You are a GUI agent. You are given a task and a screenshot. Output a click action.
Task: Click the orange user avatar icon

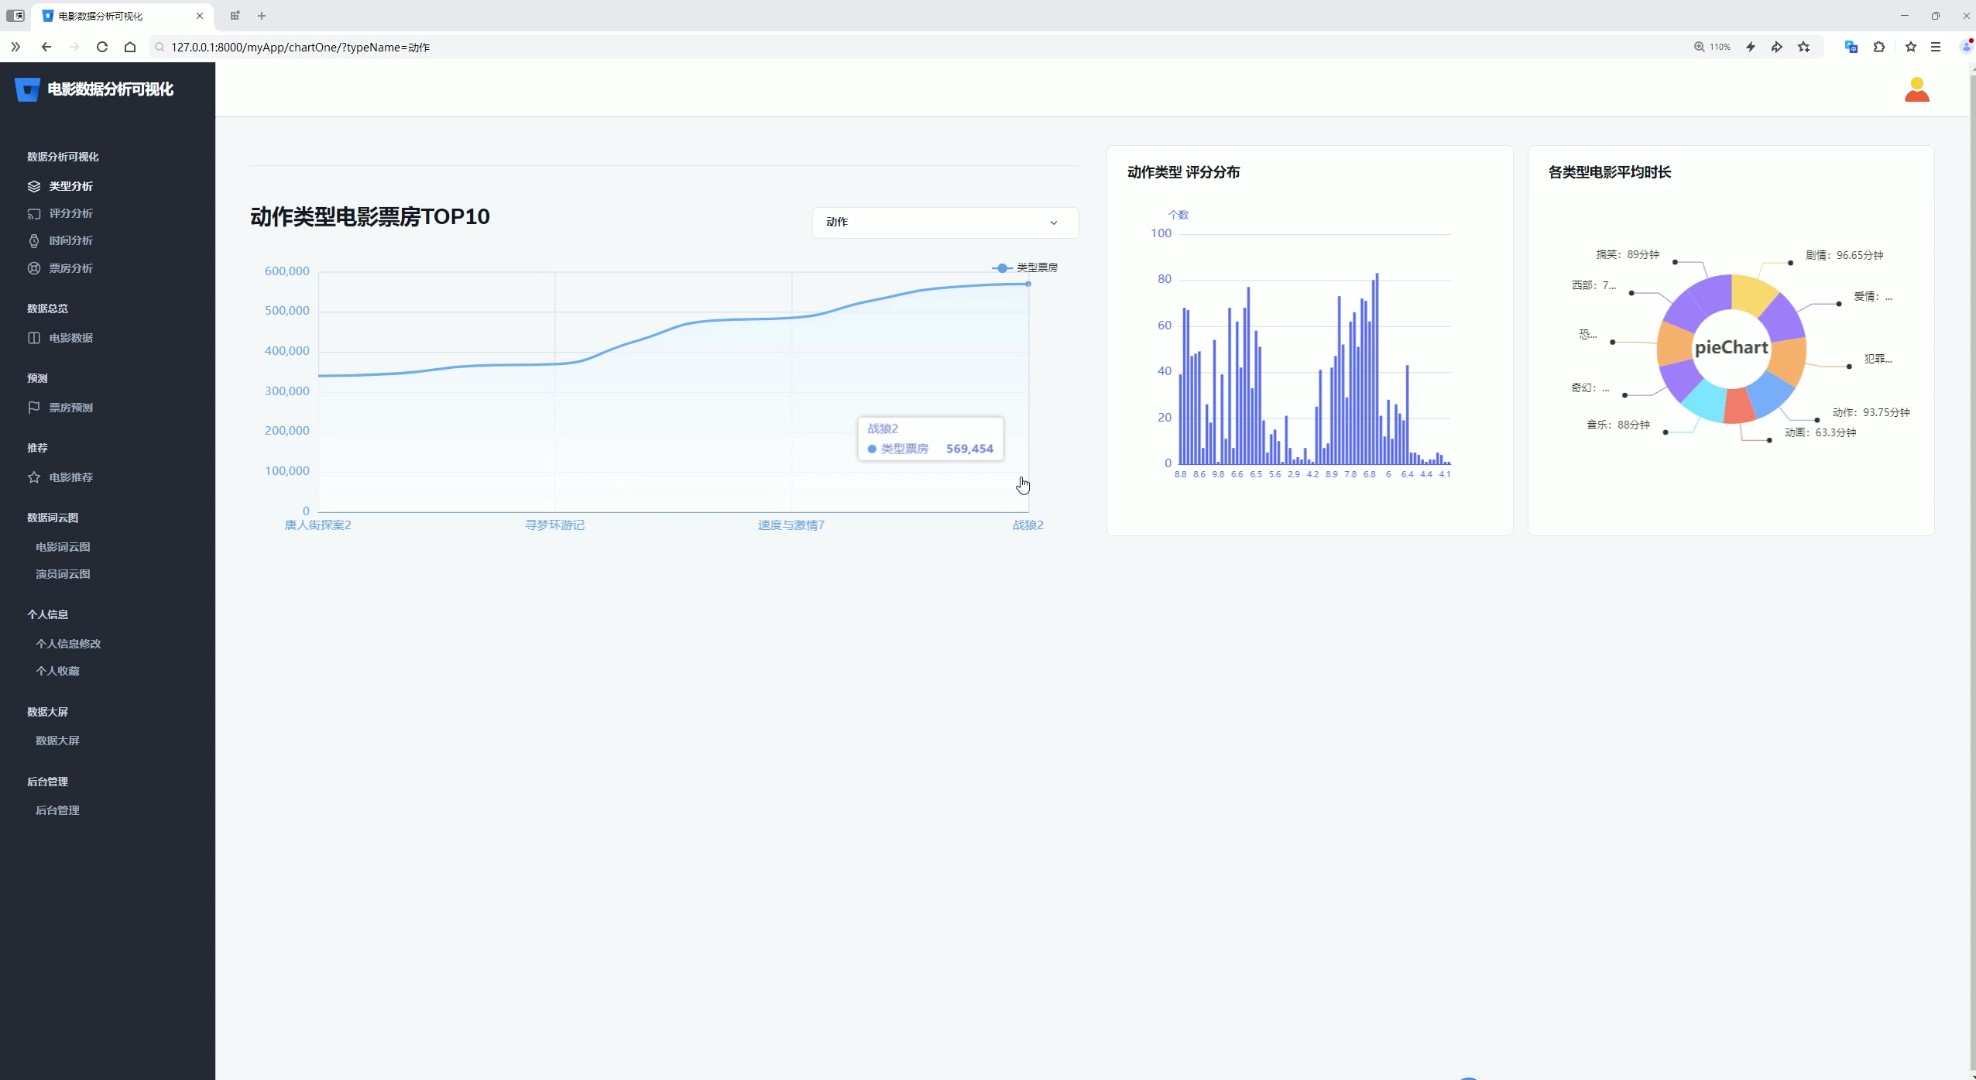point(1916,90)
